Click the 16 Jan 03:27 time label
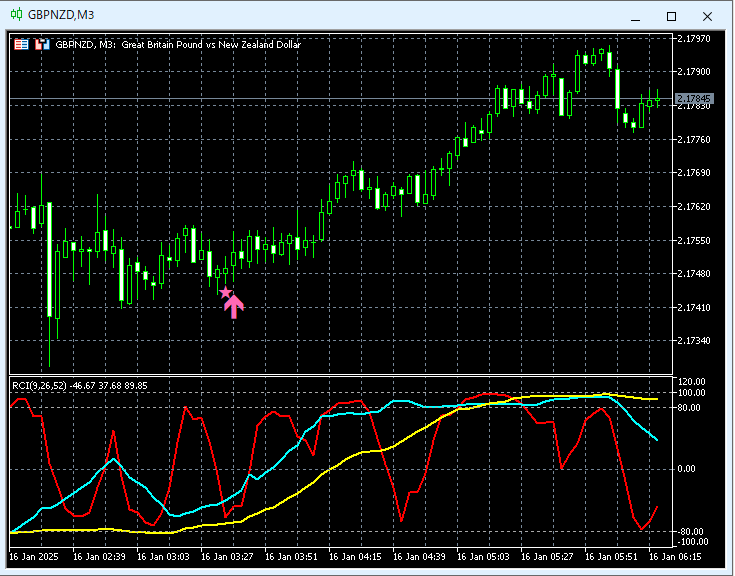Screen dimensions: 735x576 coord(227,557)
